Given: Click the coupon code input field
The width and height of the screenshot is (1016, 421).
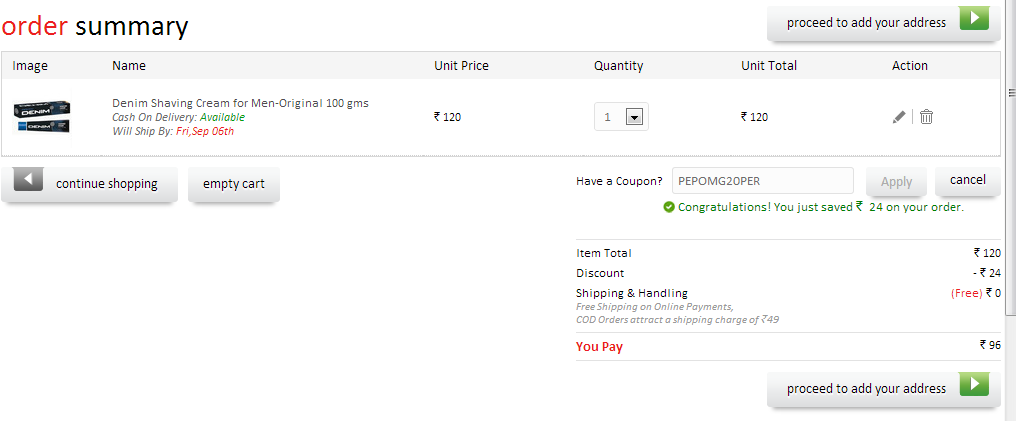Looking at the screenshot, I should coord(763,181).
